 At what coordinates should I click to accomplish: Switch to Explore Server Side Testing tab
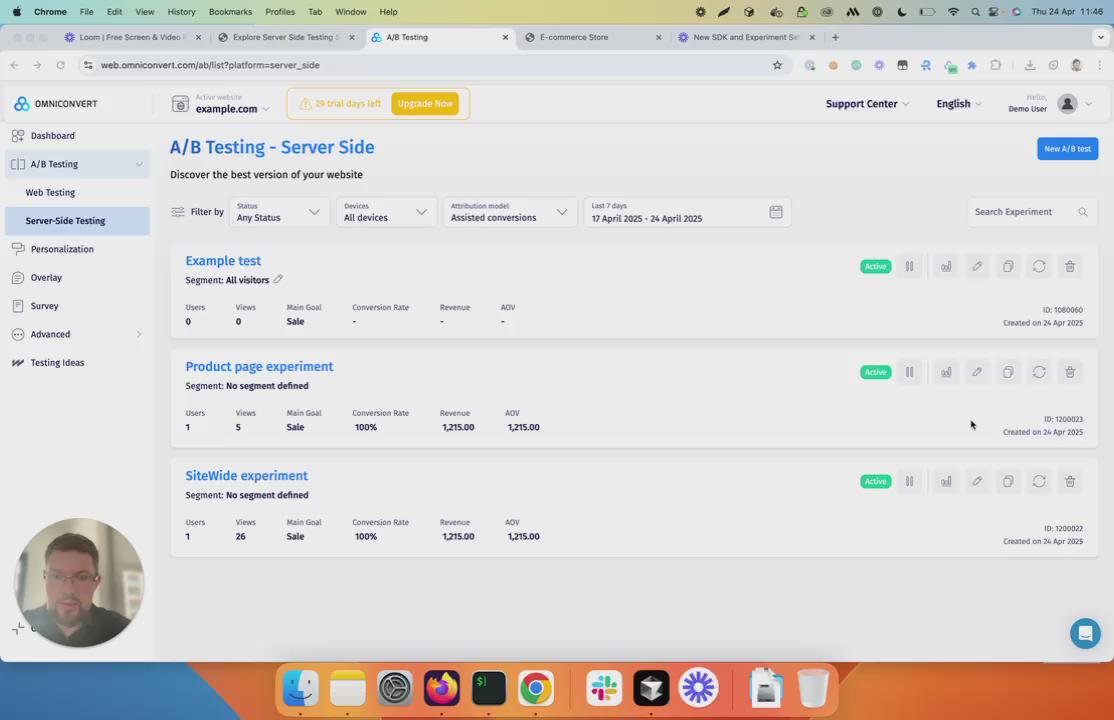pyautogui.click(x=286, y=37)
